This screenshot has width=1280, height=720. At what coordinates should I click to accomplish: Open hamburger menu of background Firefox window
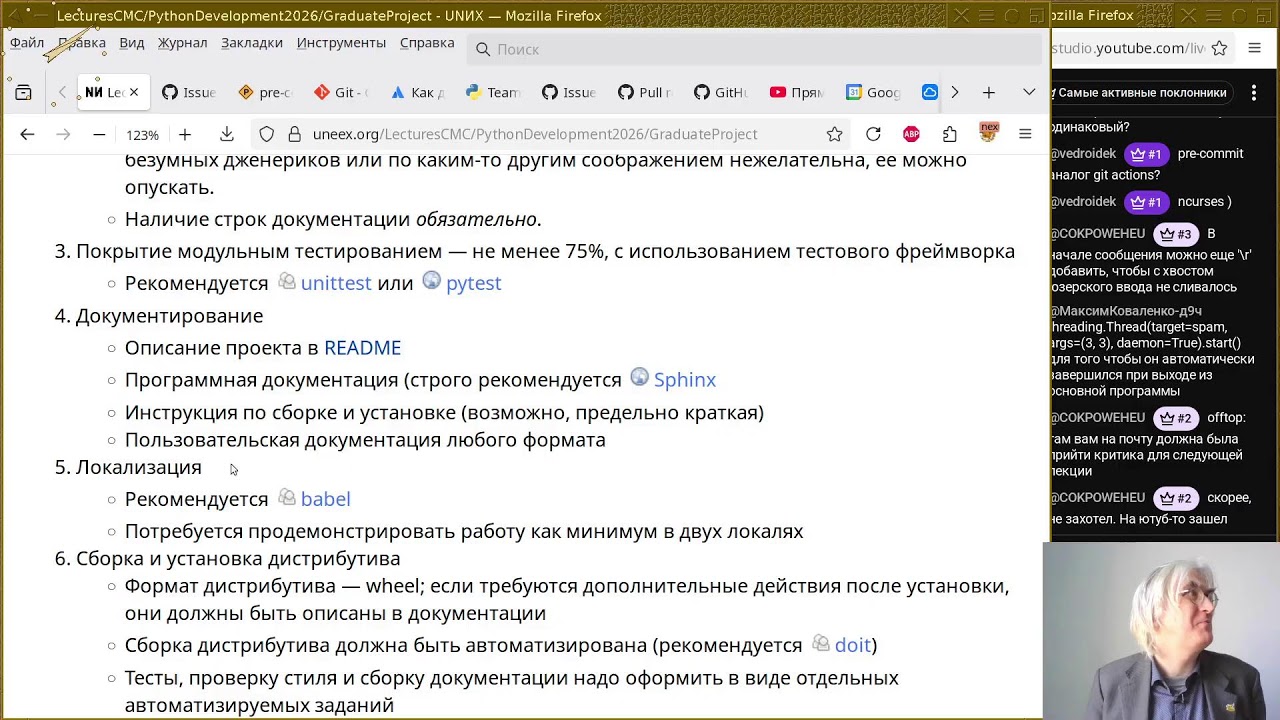click(1254, 48)
